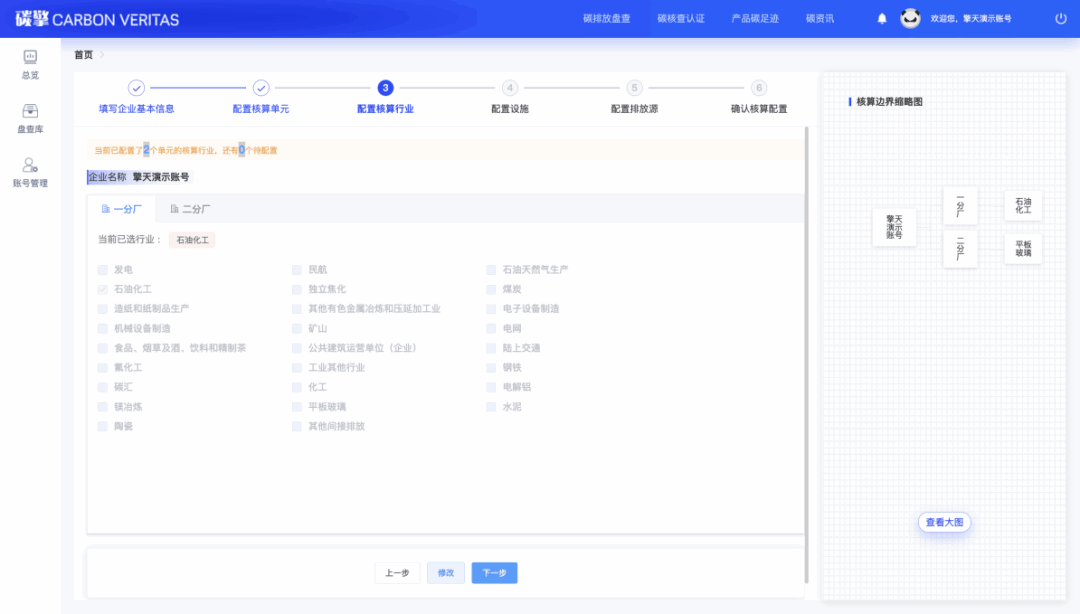Toggle the 独立焦化 checkbox
1080x614 pixels.
(x=297, y=289)
